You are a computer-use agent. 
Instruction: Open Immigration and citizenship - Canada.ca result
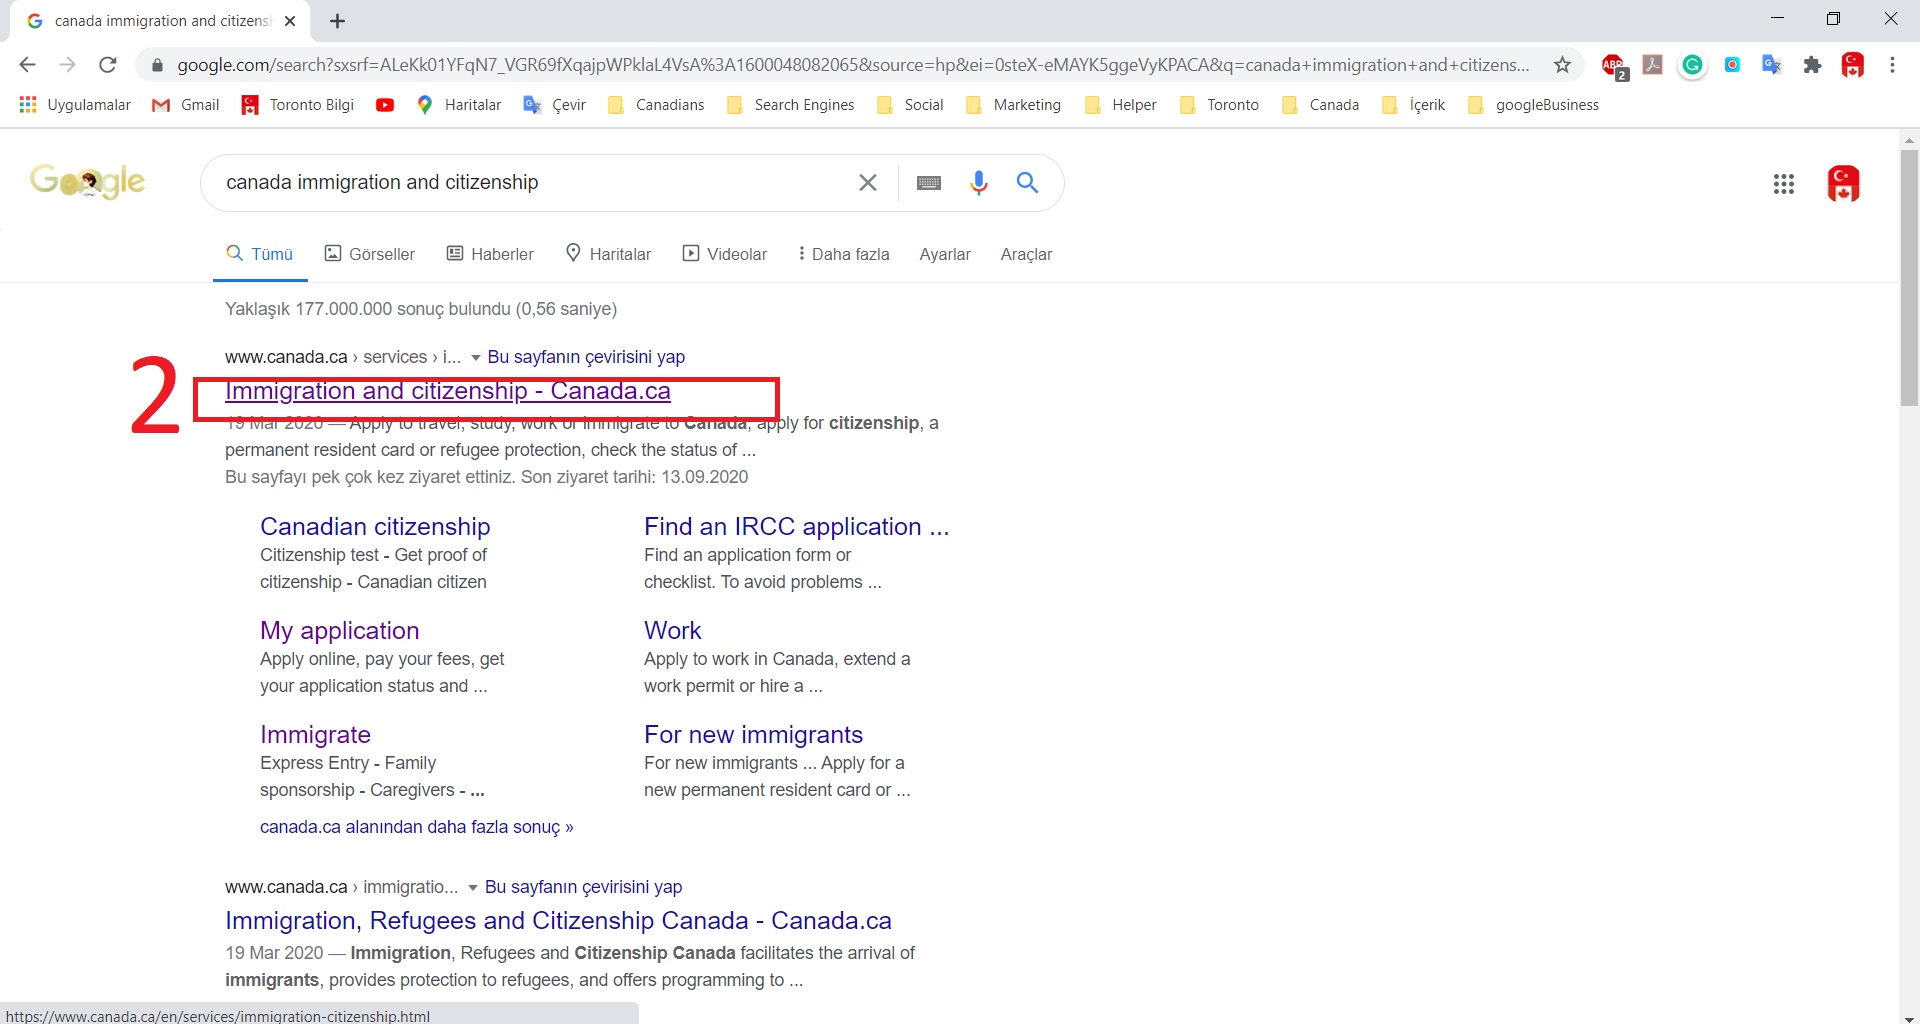point(448,391)
